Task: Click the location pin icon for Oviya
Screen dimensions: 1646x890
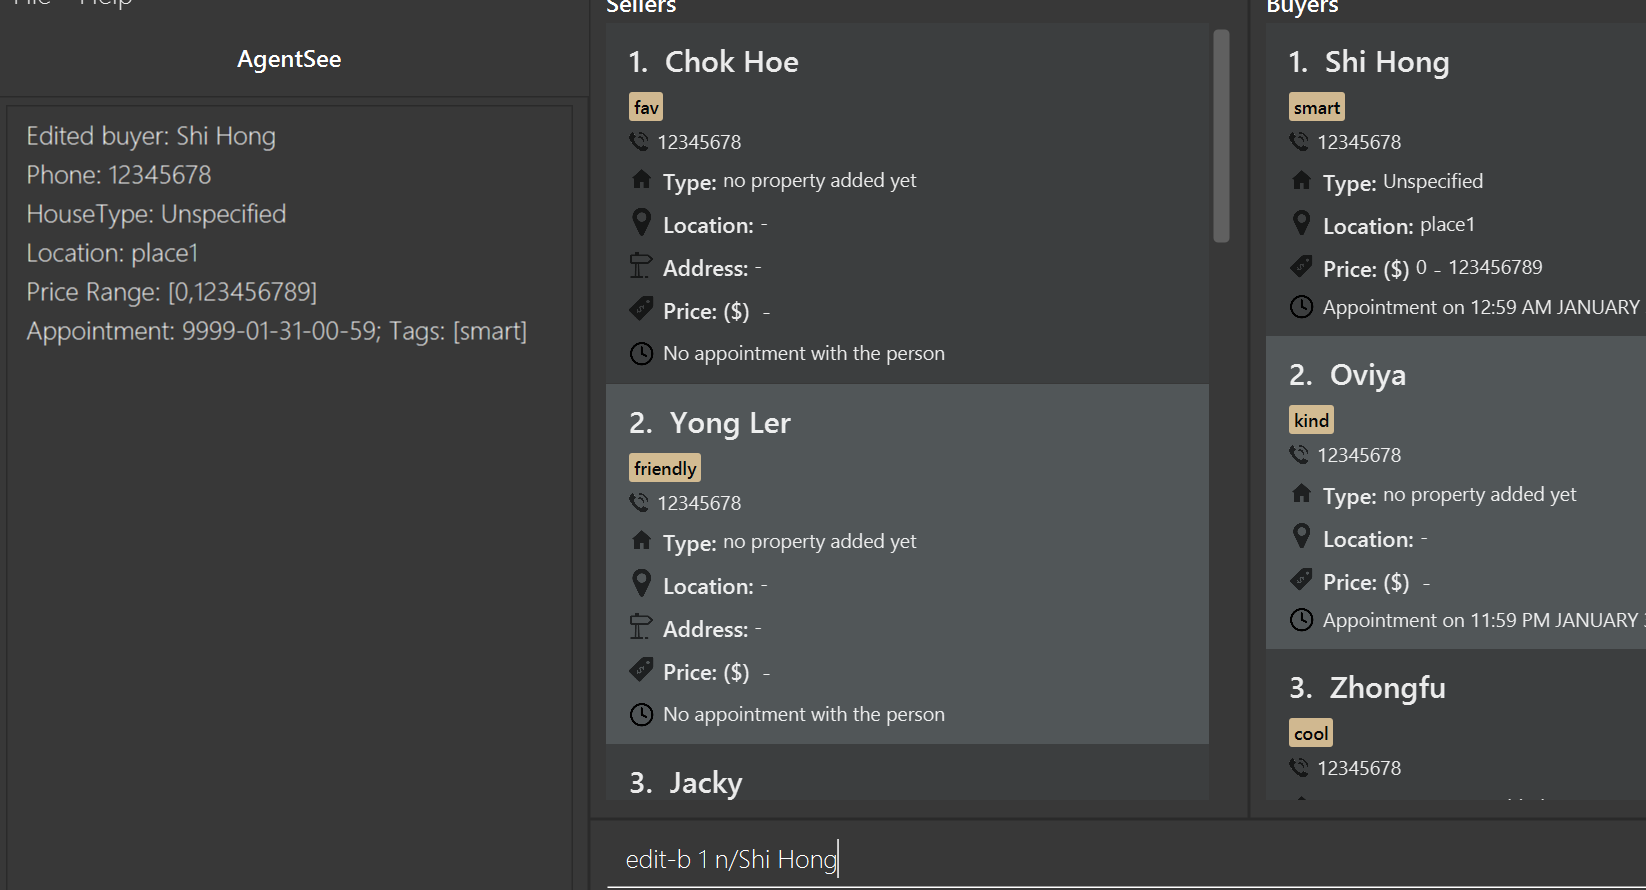Action: coord(1301,536)
